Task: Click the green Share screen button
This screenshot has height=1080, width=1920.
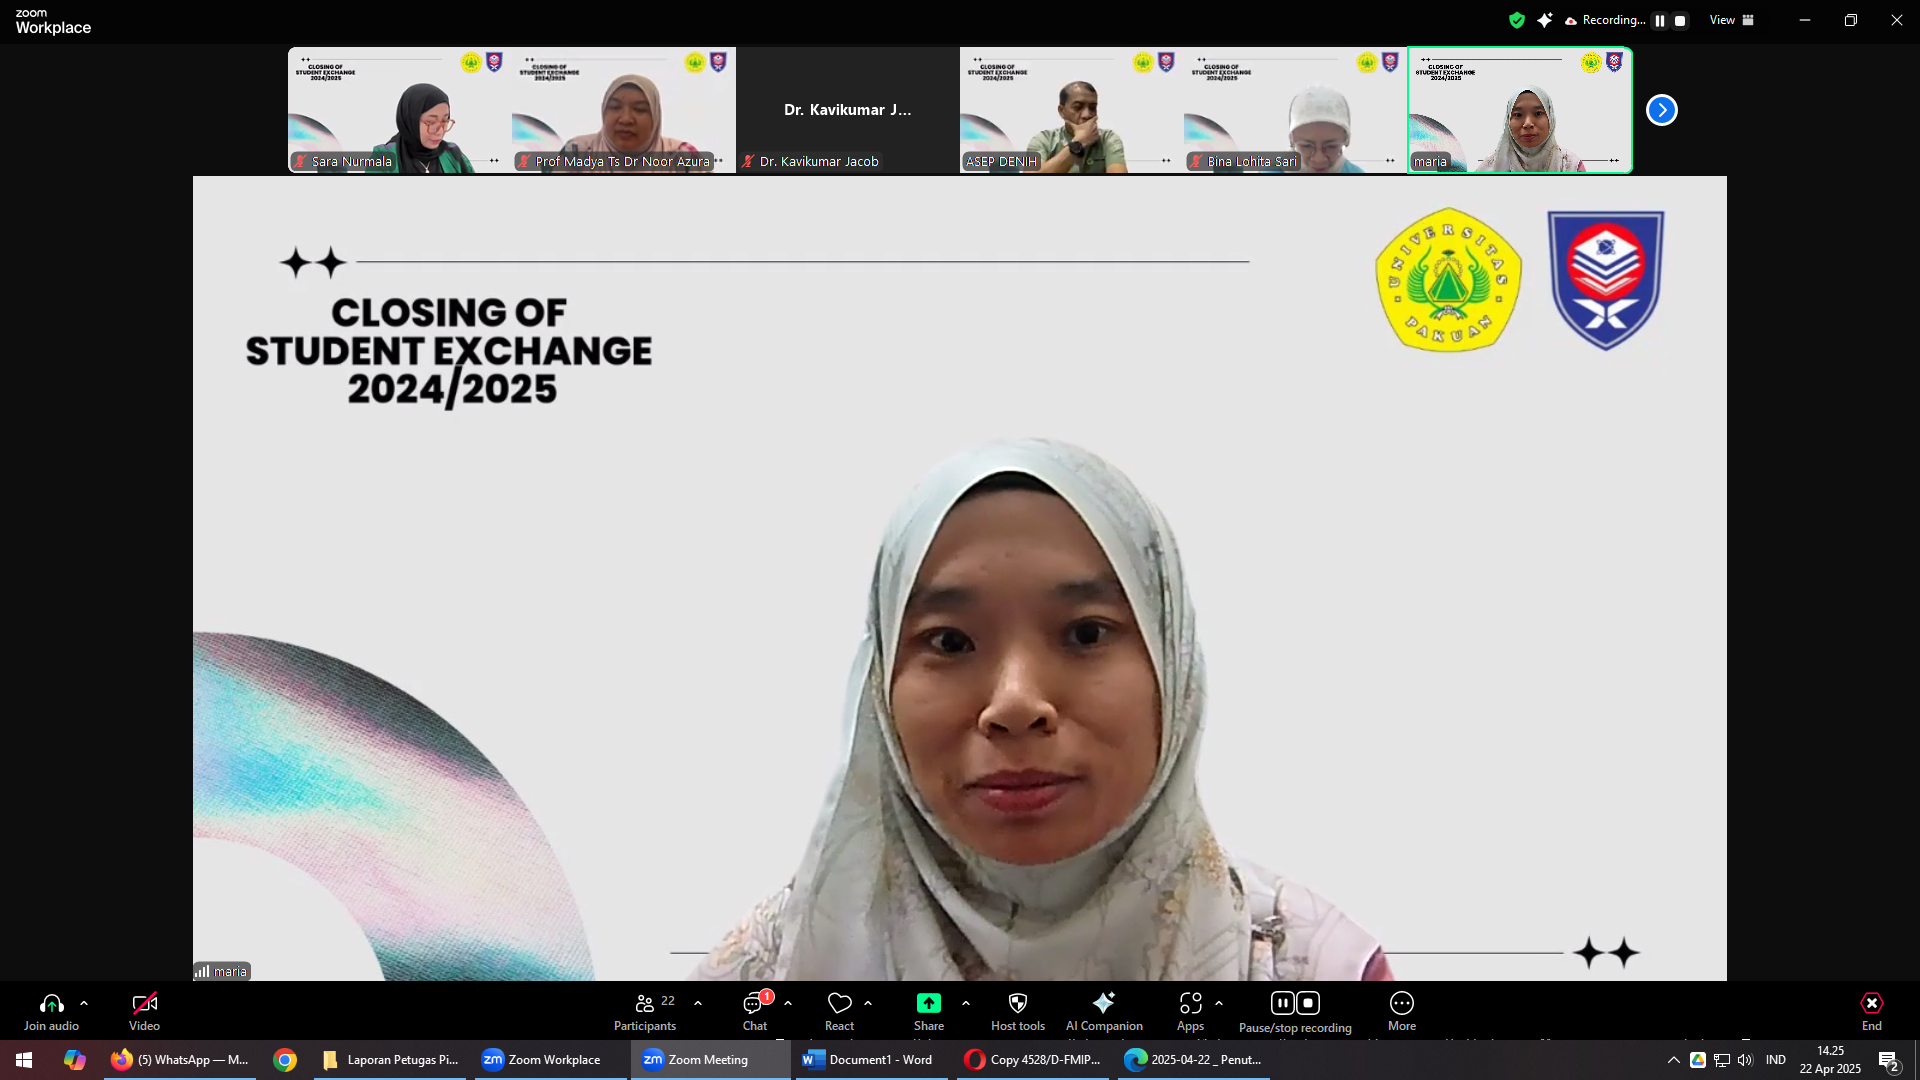Action: point(929,1003)
